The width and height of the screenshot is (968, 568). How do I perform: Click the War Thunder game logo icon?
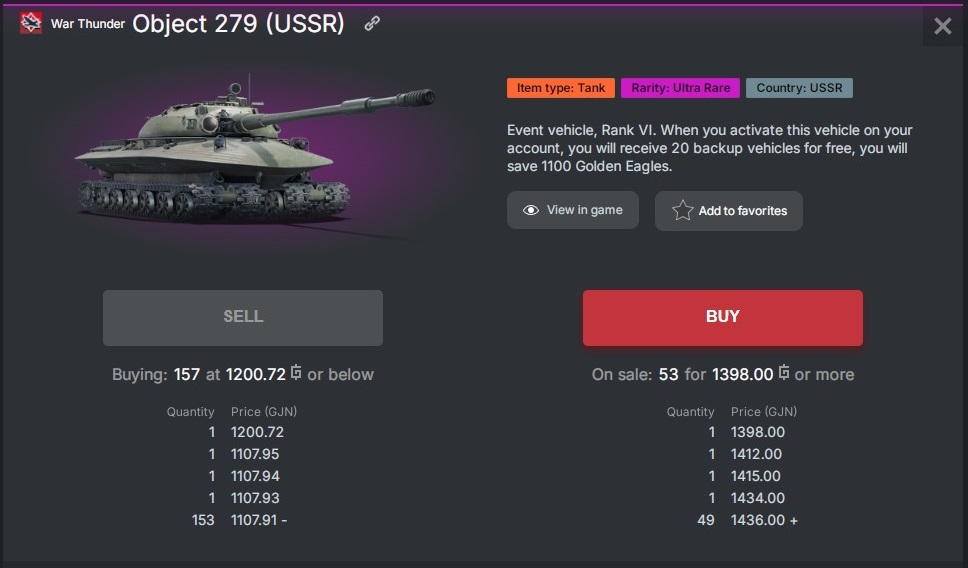tap(31, 24)
